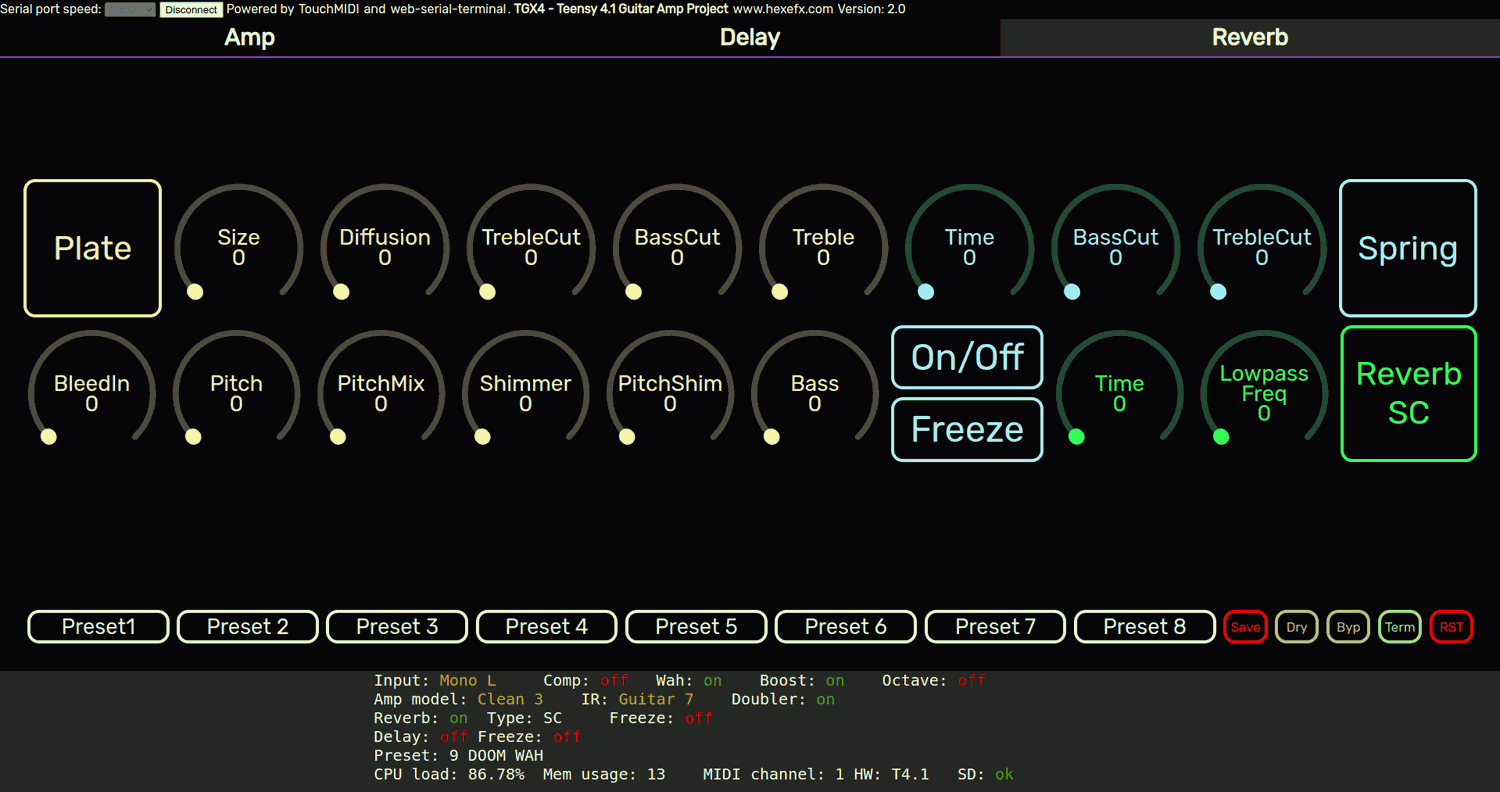Click the 'Version: 2.0' header text
This screenshot has height=792, width=1500.
click(x=872, y=9)
